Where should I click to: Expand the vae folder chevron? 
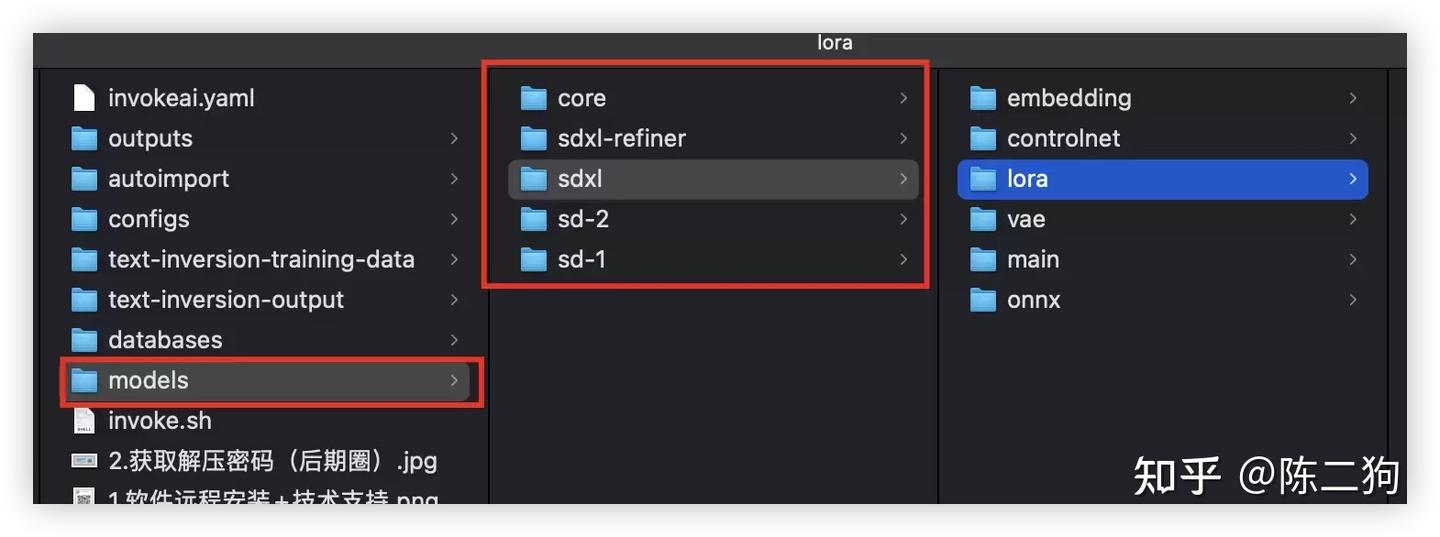(x=1352, y=219)
